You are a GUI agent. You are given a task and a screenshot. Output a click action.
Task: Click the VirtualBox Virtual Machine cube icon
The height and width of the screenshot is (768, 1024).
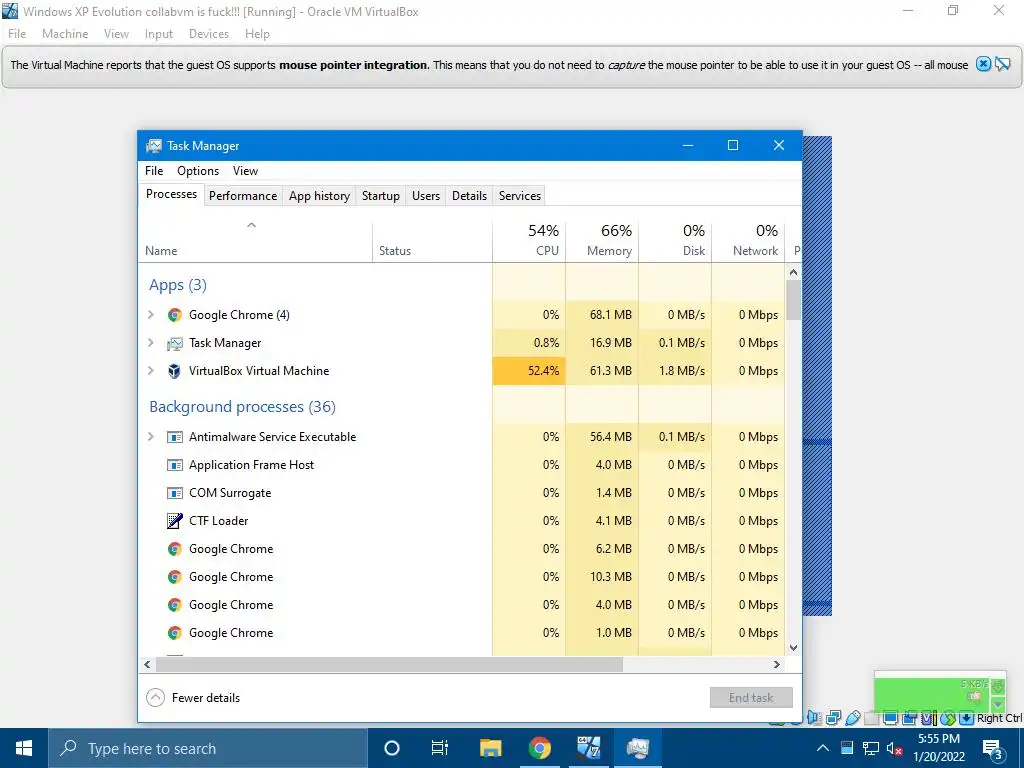[x=174, y=371]
